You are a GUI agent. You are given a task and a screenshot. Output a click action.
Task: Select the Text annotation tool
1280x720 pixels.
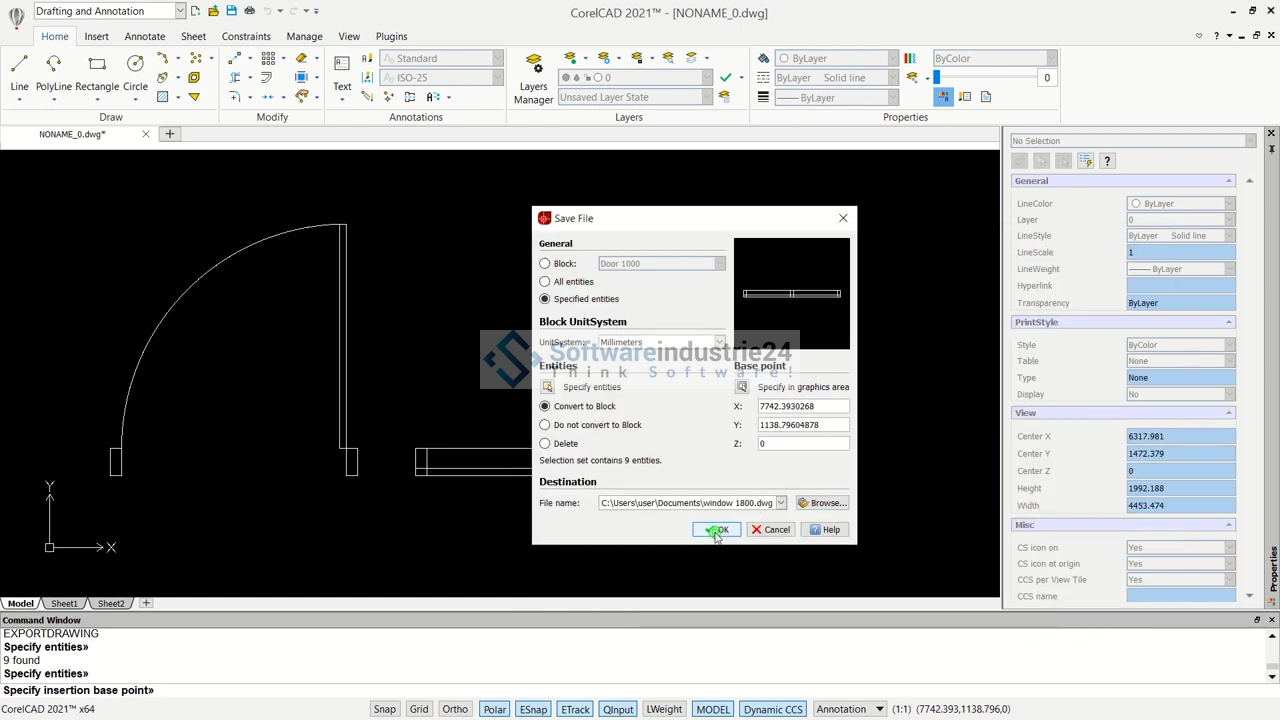(x=342, y=73)
